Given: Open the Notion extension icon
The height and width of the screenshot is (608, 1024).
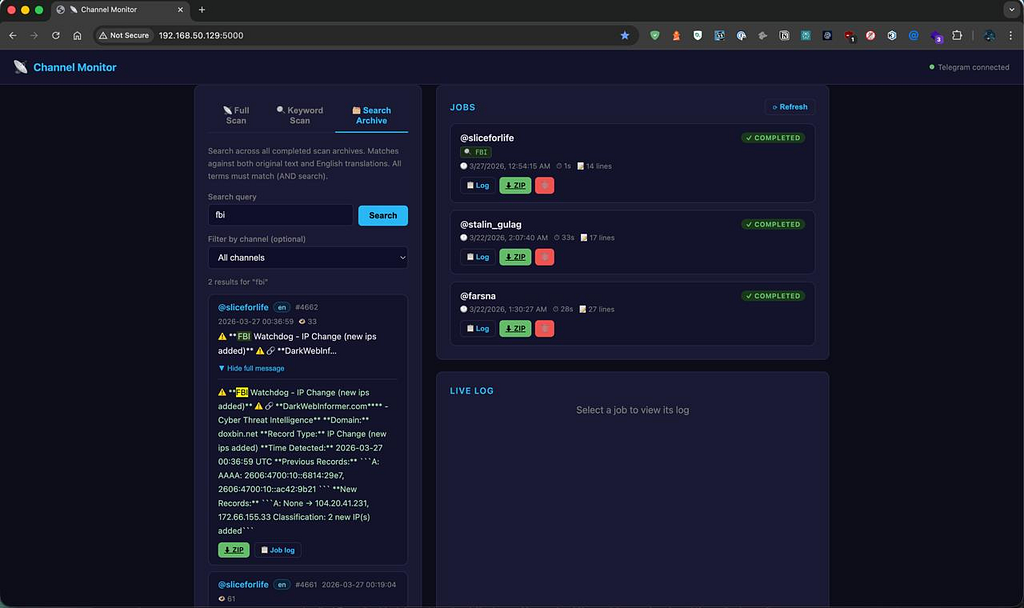Looking at the screenshot, I should point(784,35).
